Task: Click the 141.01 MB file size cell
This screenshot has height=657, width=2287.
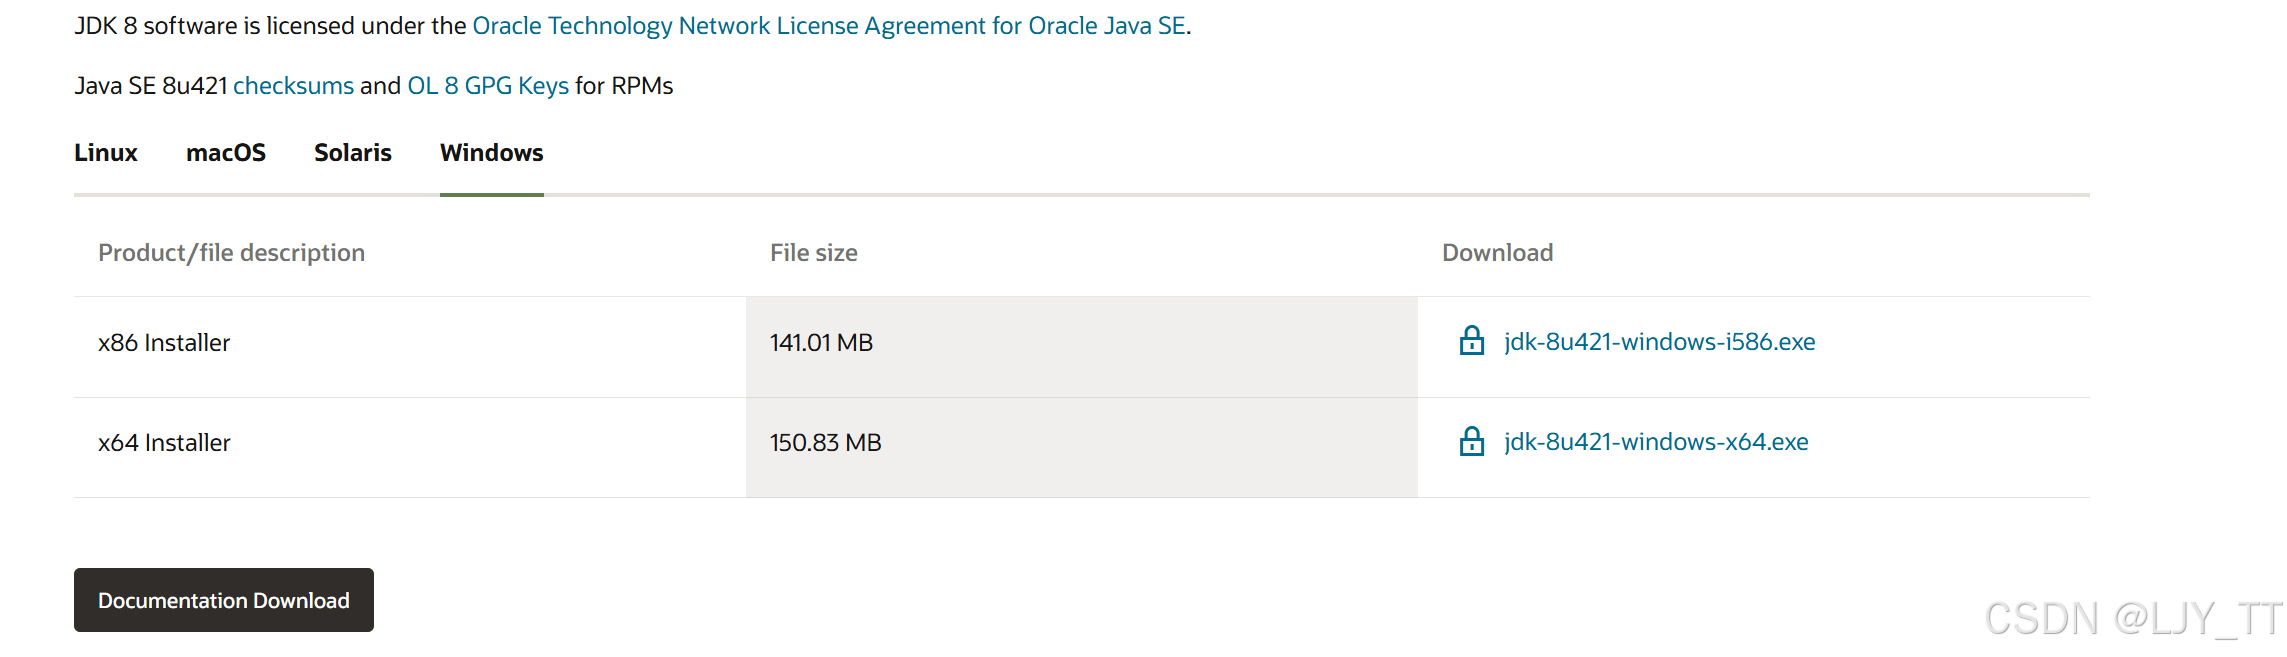Action: point(821,343)
